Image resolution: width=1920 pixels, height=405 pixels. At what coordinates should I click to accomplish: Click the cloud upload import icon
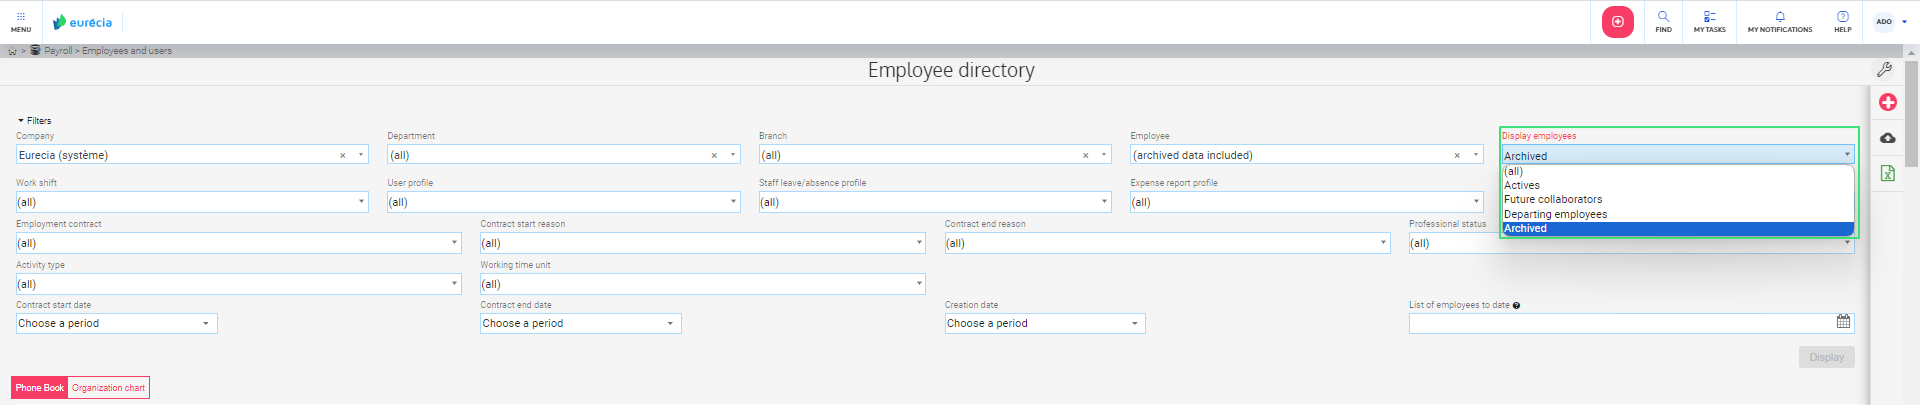pos(1887,138)
